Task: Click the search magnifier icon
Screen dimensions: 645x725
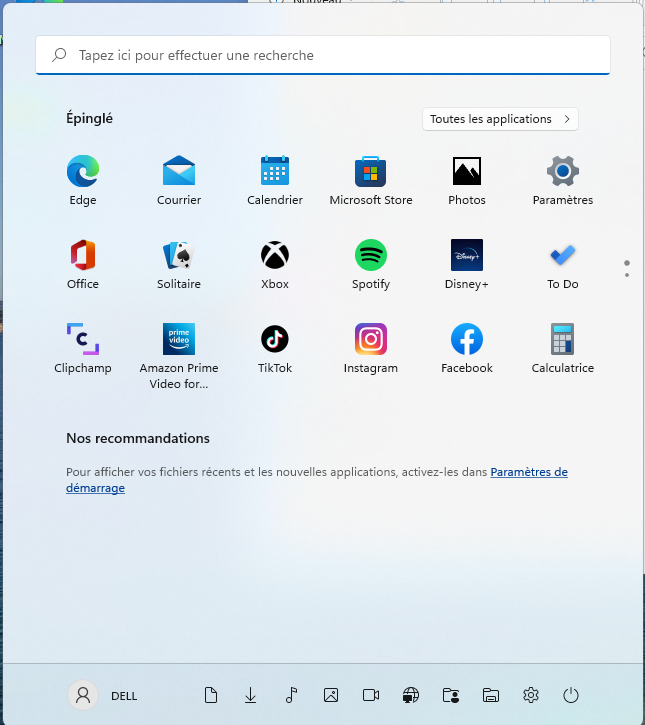Action: (59, 55)
